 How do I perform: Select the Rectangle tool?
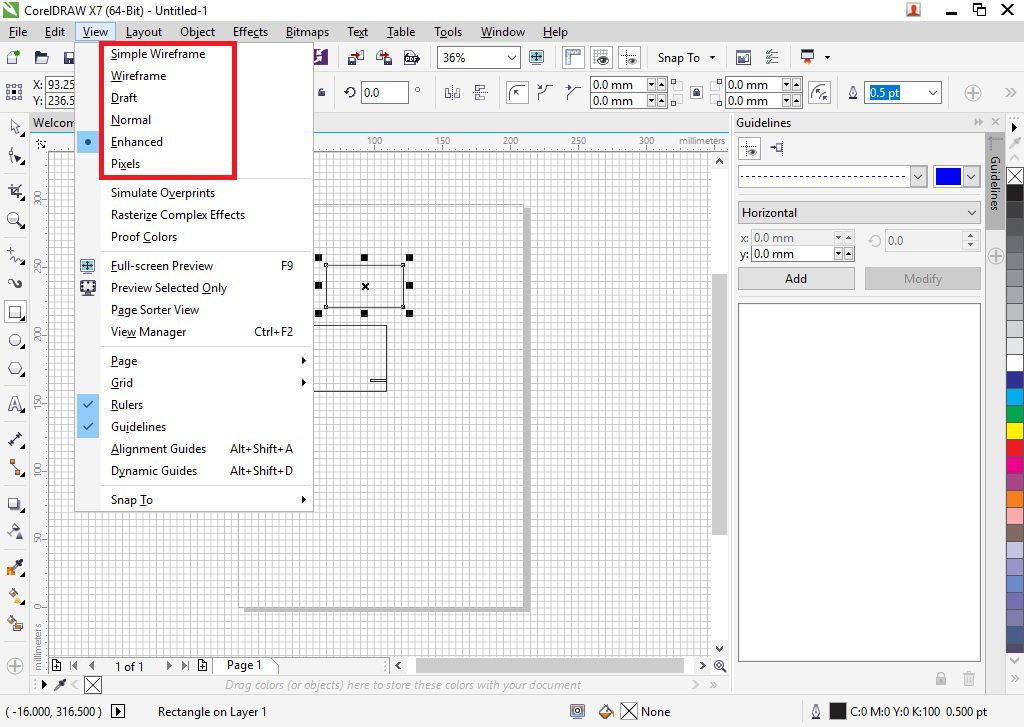point(15,312)
